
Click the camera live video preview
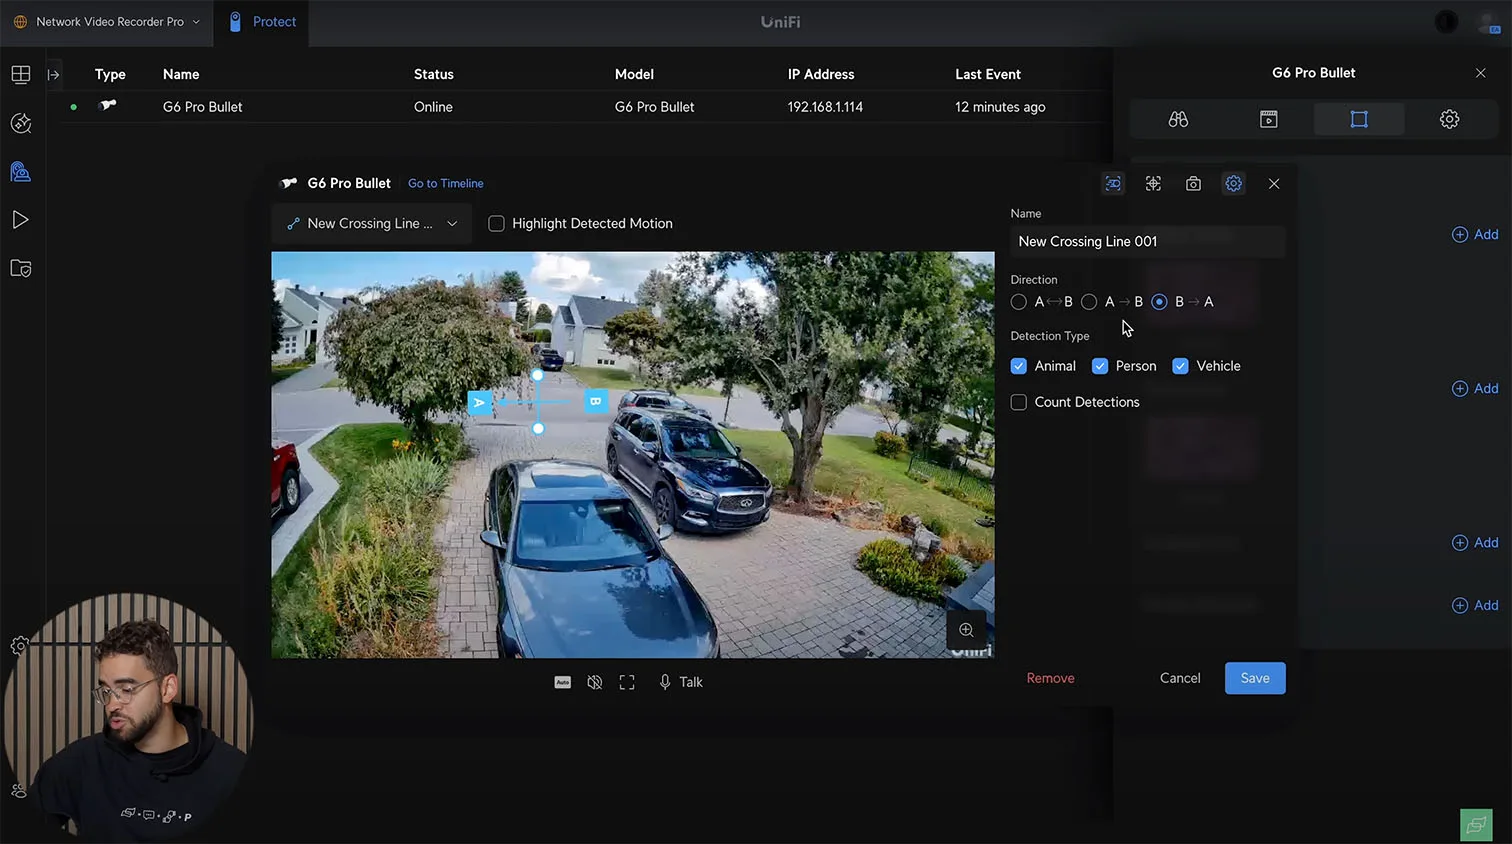(x=633, y=455)
